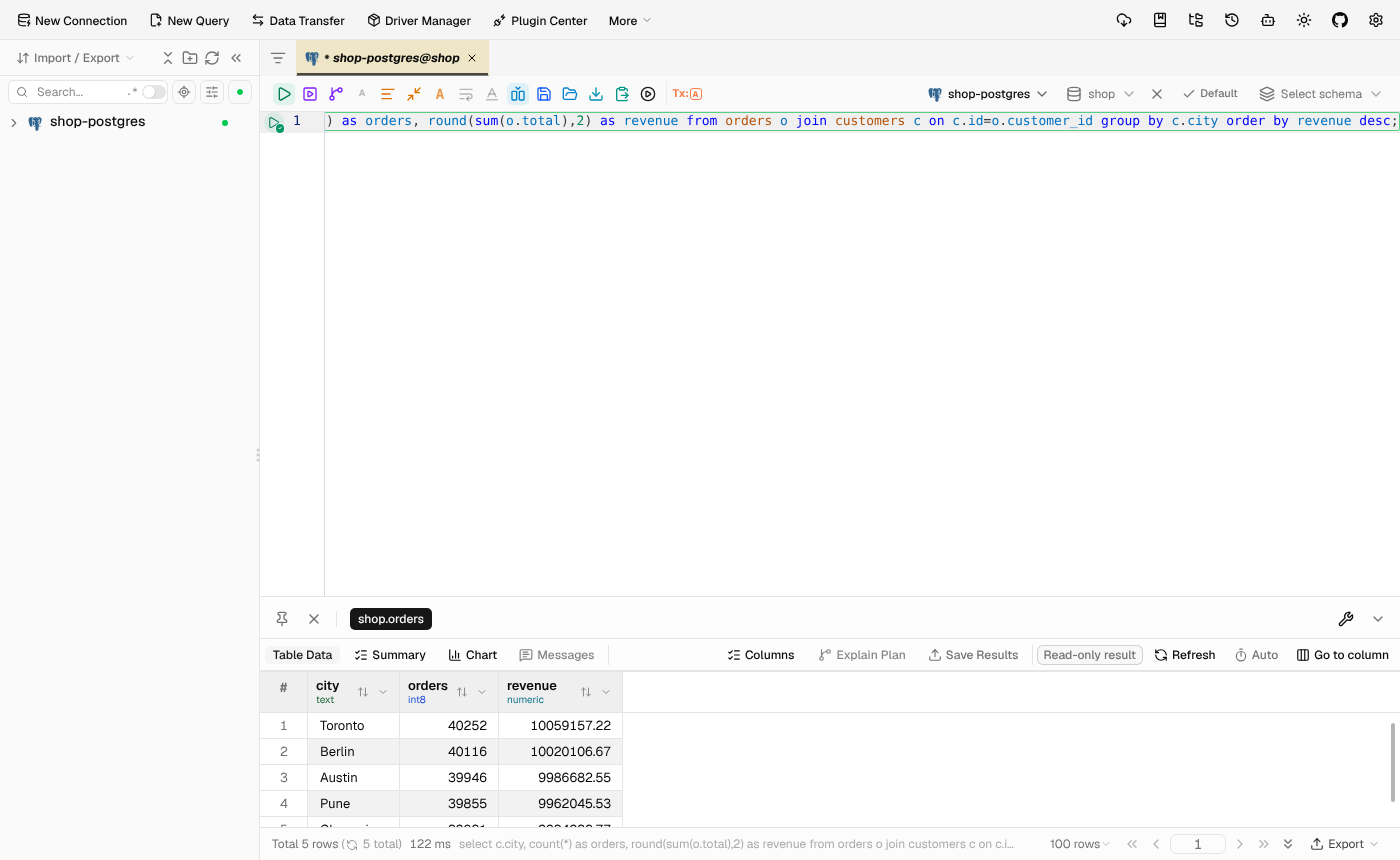The height and width of the screenshot is (860, 1400).
Task: Expand the shop-postgres tree node
Action: point(14,122)
